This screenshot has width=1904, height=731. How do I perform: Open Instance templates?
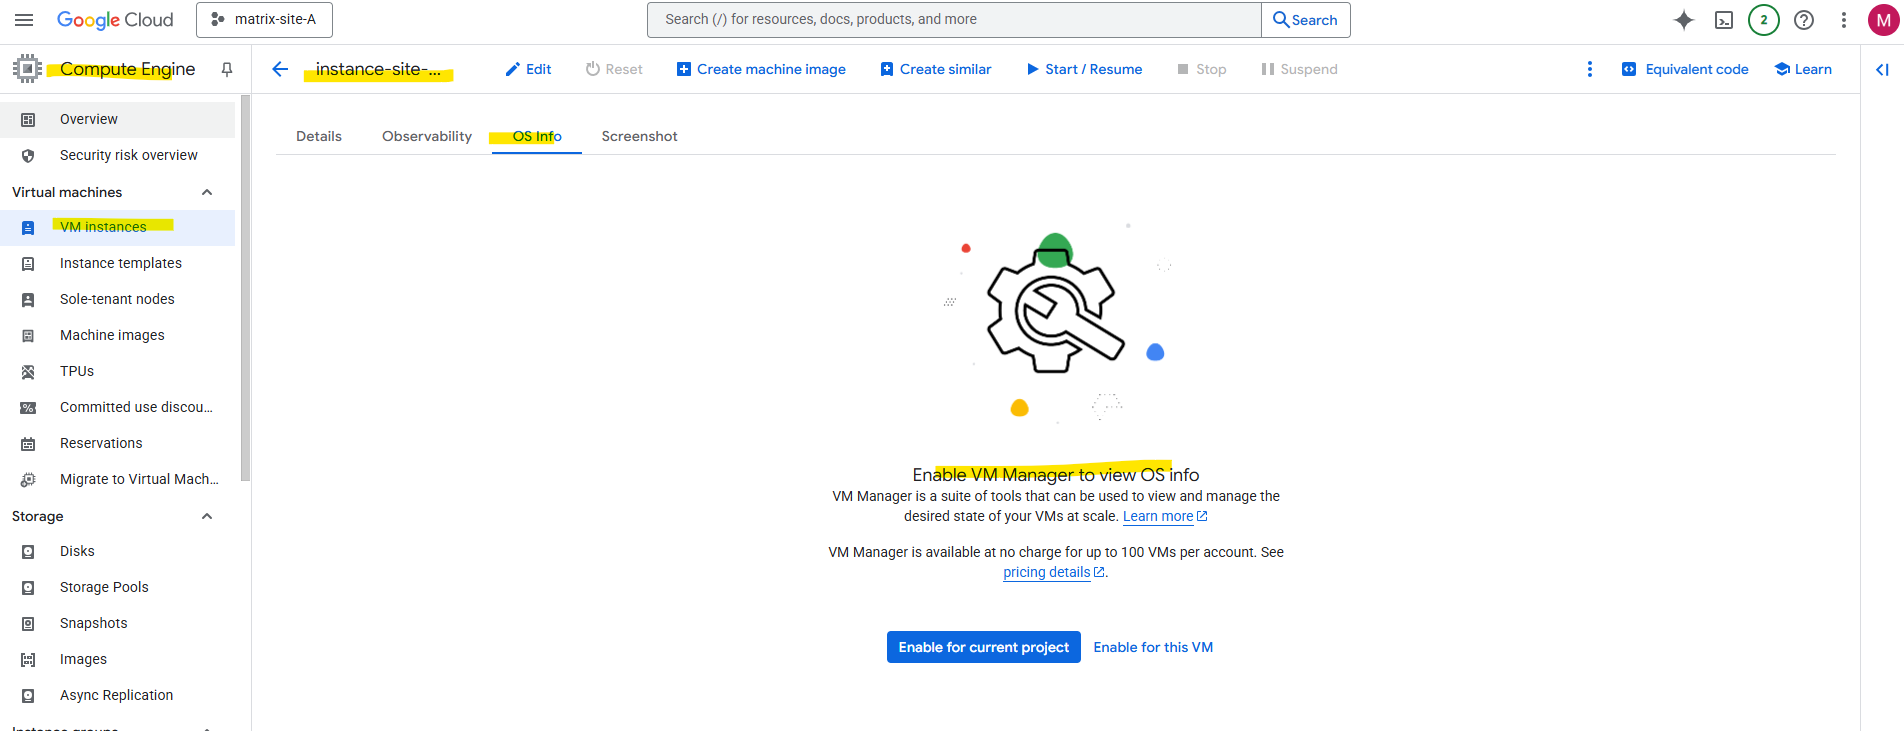coord(118,263)
